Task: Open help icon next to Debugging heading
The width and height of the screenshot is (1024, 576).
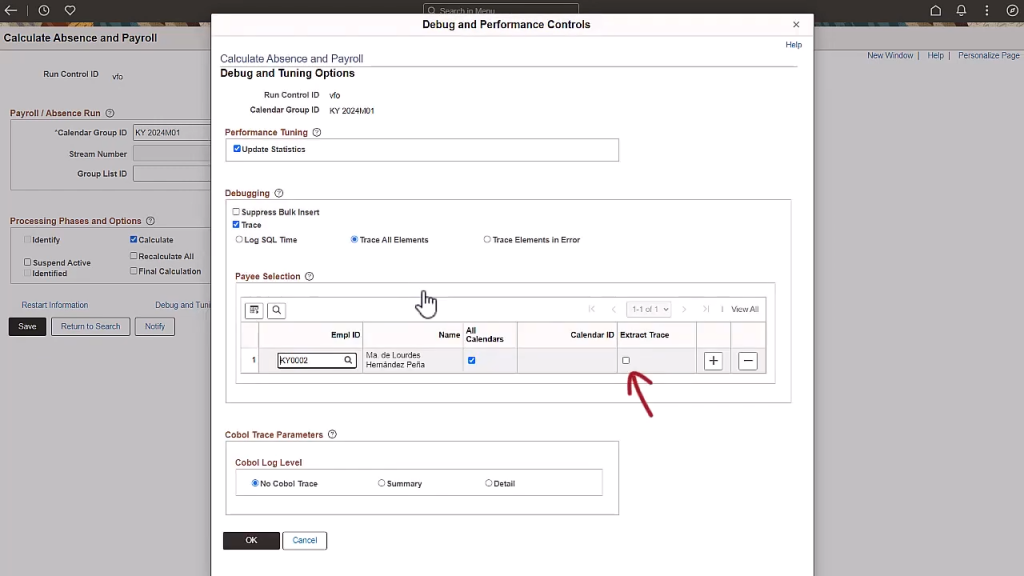Action: [279, 193]
